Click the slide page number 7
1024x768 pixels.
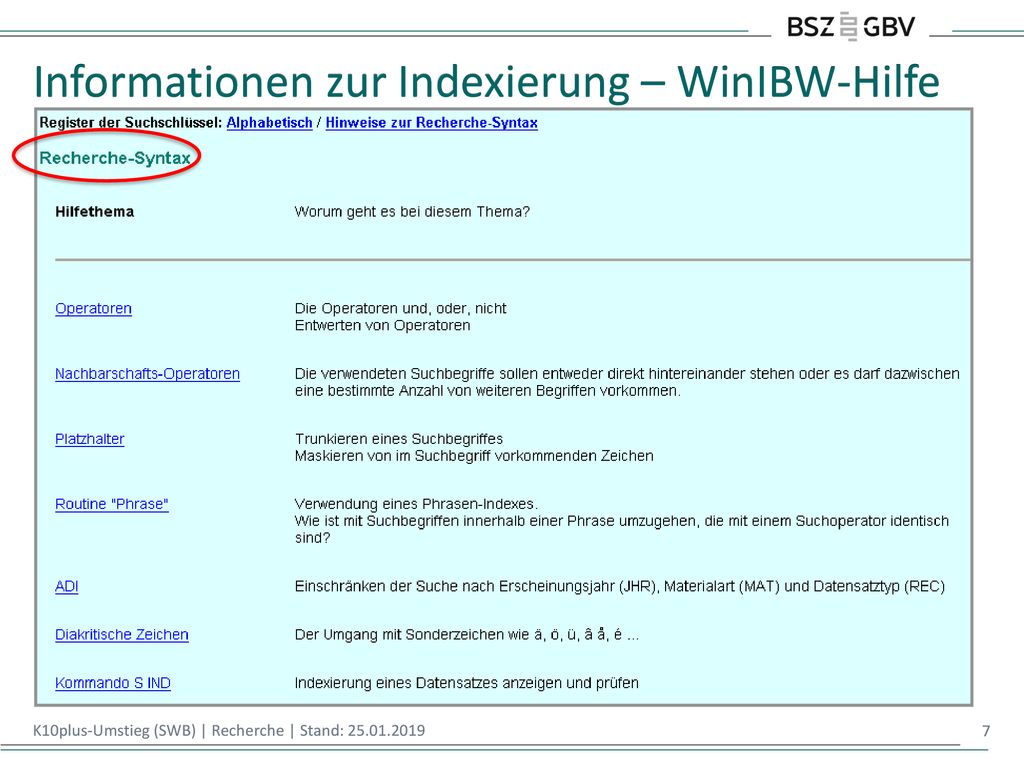[x=986, y=731]
